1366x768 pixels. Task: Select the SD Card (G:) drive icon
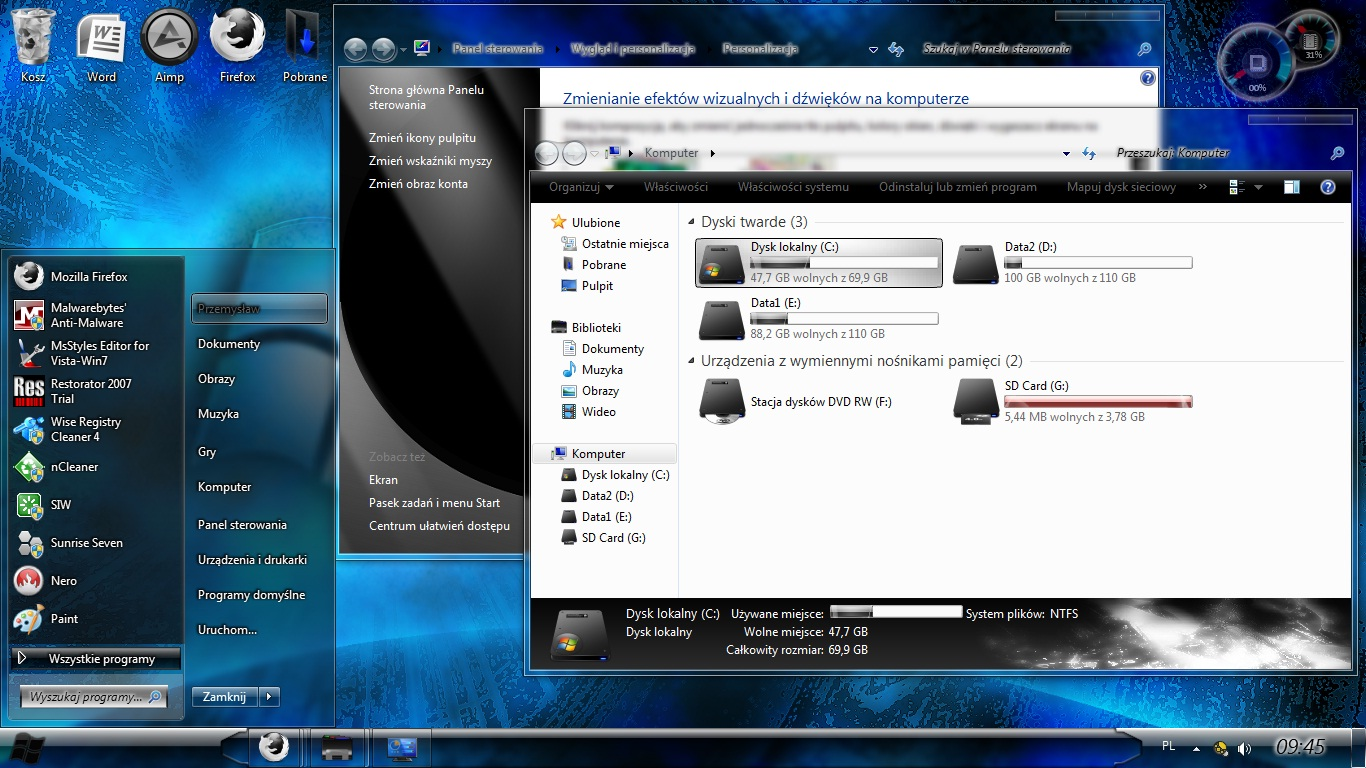pos(975,401)
